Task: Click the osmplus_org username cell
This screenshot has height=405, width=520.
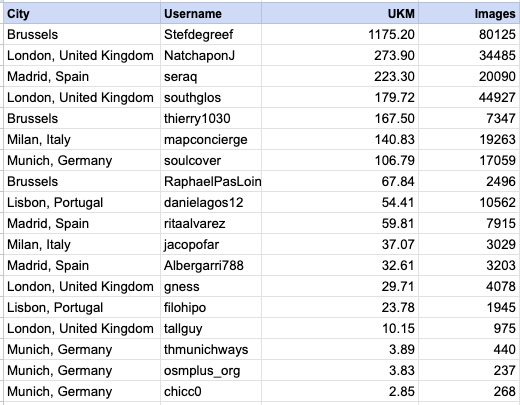Action: coord(211,370)
